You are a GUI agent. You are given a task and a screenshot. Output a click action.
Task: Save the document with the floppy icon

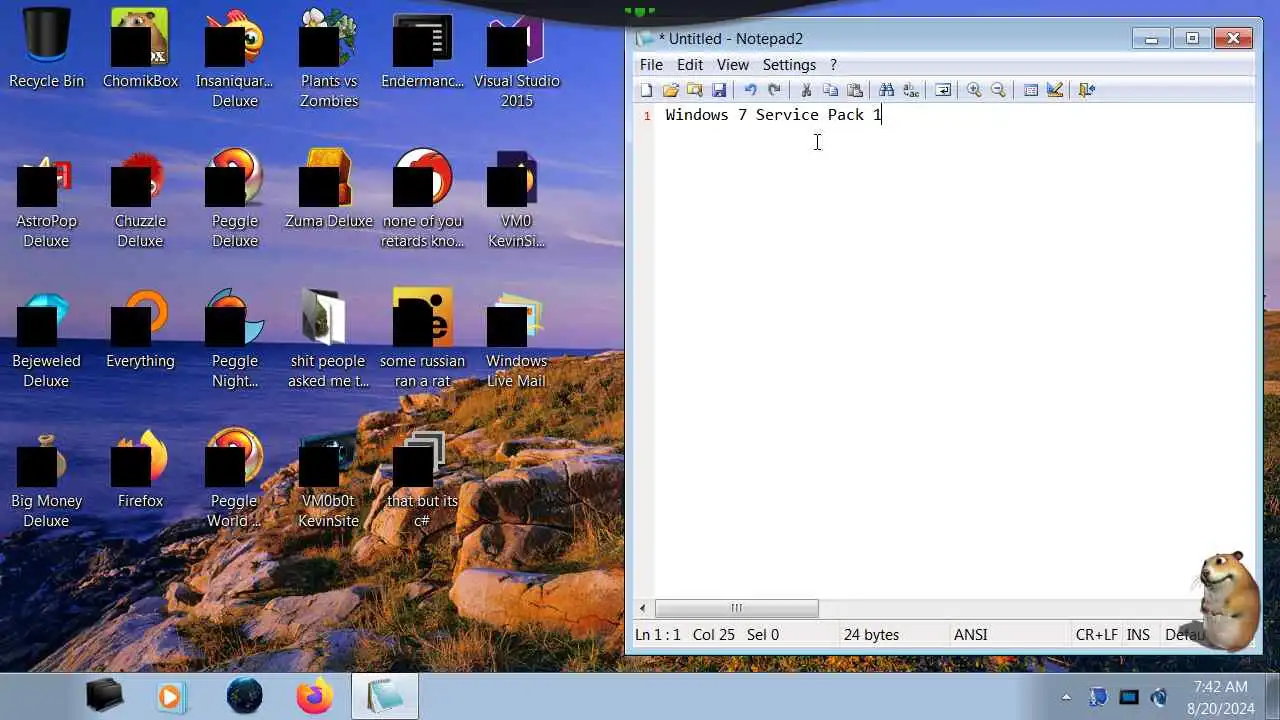click(x=719, y=90)
